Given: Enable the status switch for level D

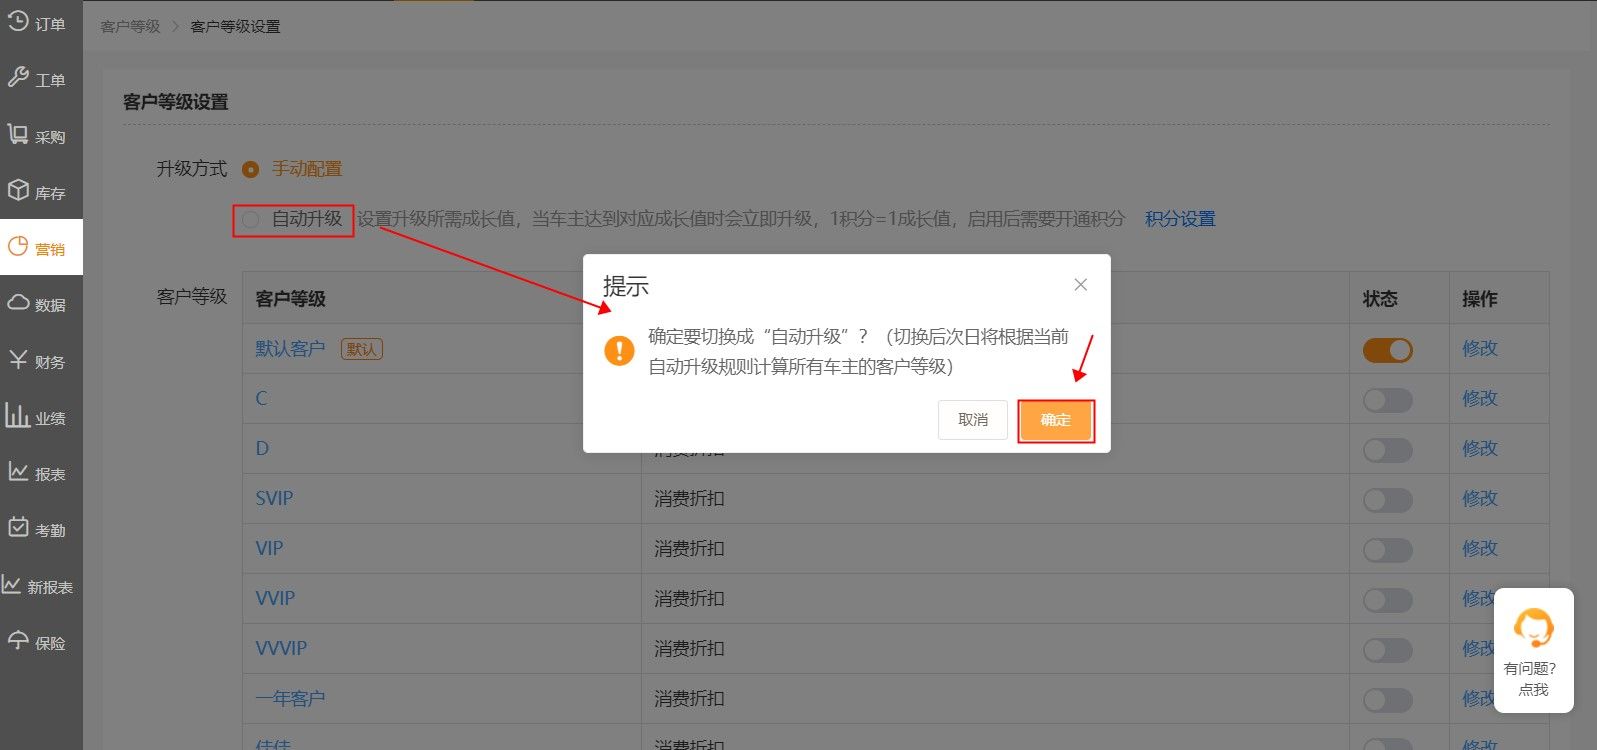Looking at the screenshot, I should coord(1388,450).
